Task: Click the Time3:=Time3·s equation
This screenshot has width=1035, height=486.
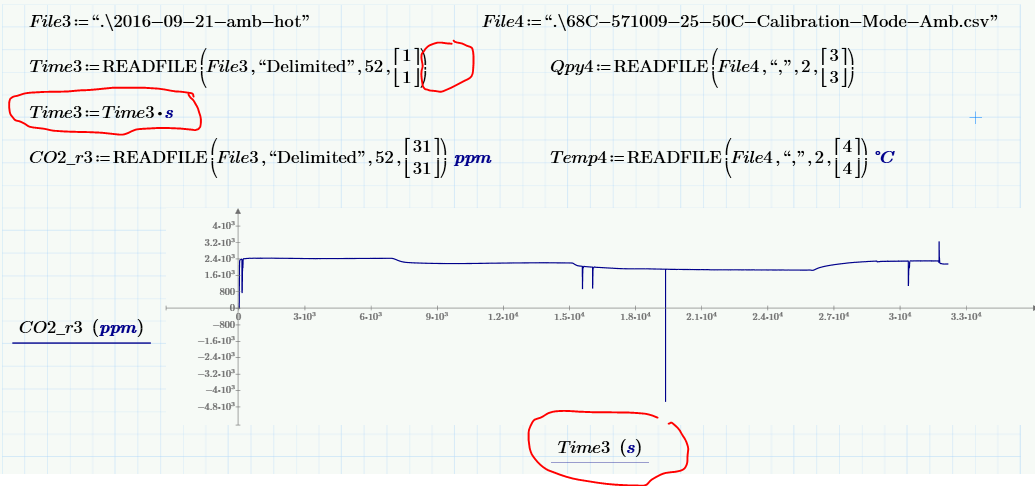Action: (102, 113)
